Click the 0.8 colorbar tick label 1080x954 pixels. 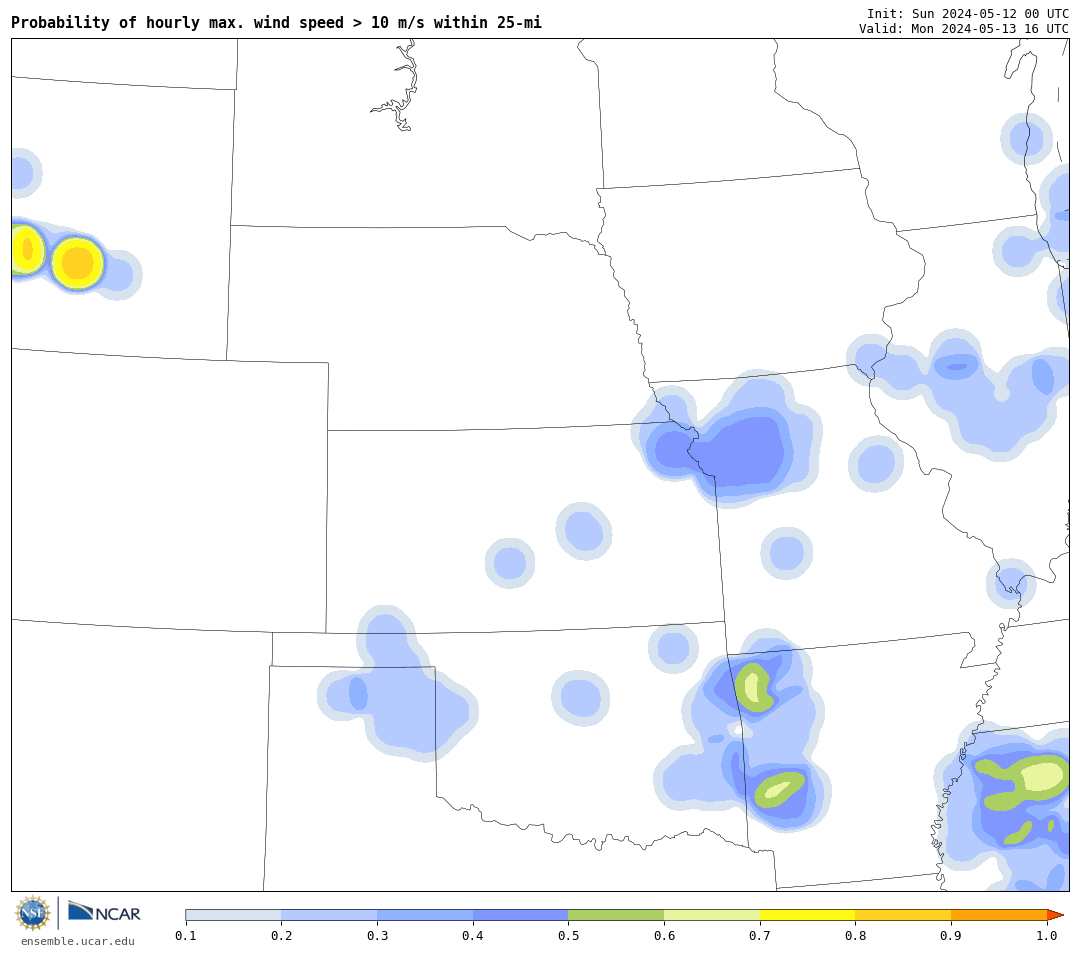click(855, 935)
